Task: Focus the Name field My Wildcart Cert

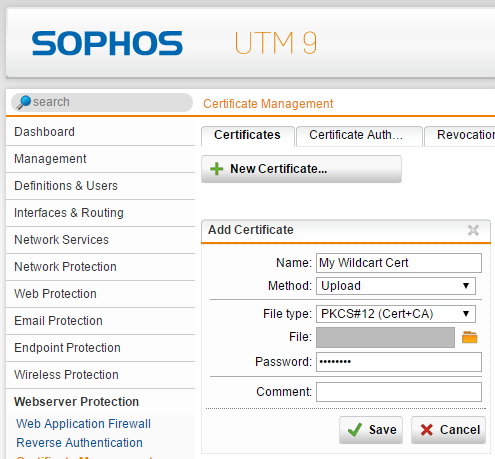Action: [399, 263]
